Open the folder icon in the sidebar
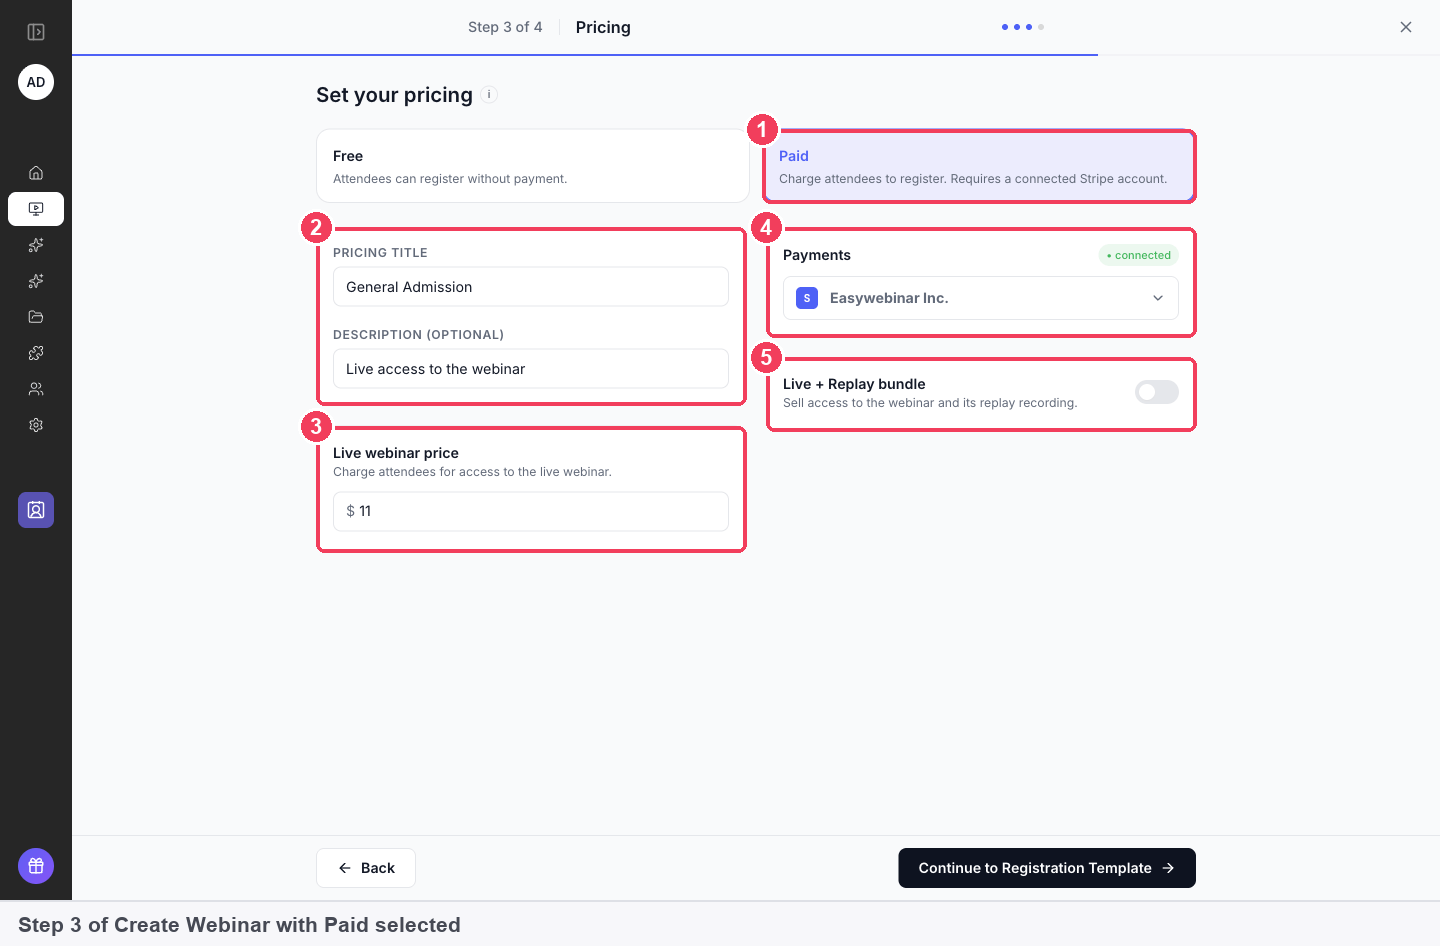The image size is (1440, 946). click(x=36, y=317)
